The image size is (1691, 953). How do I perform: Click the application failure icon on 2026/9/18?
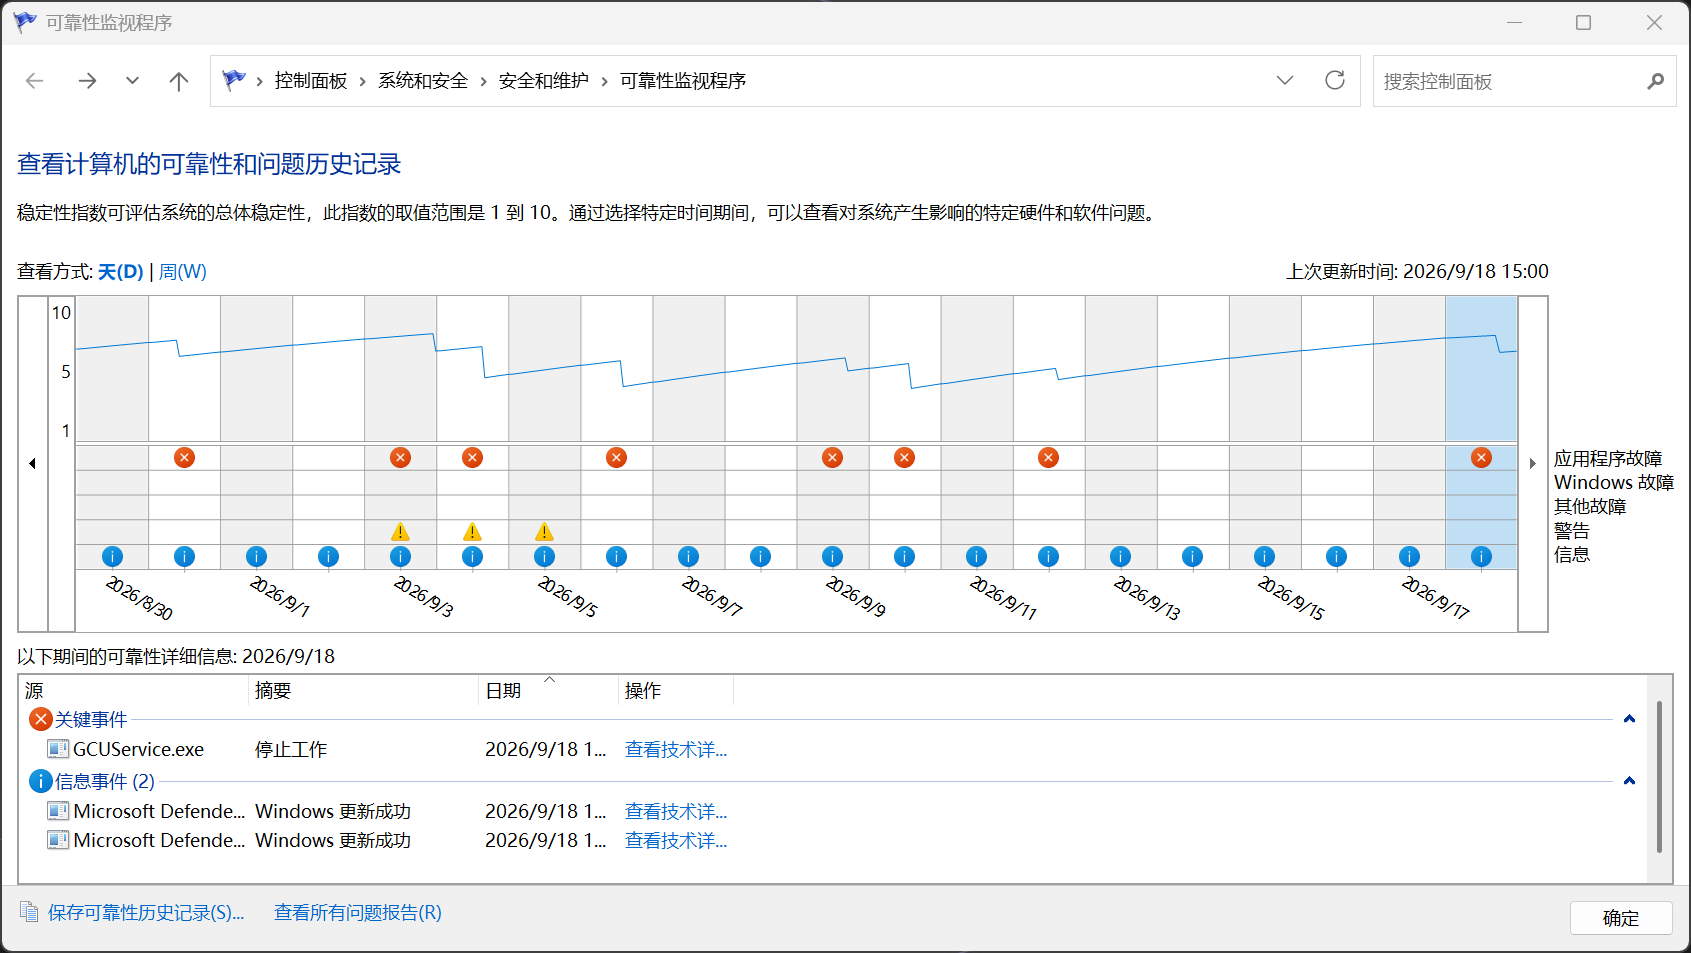tap(1481, 457)
